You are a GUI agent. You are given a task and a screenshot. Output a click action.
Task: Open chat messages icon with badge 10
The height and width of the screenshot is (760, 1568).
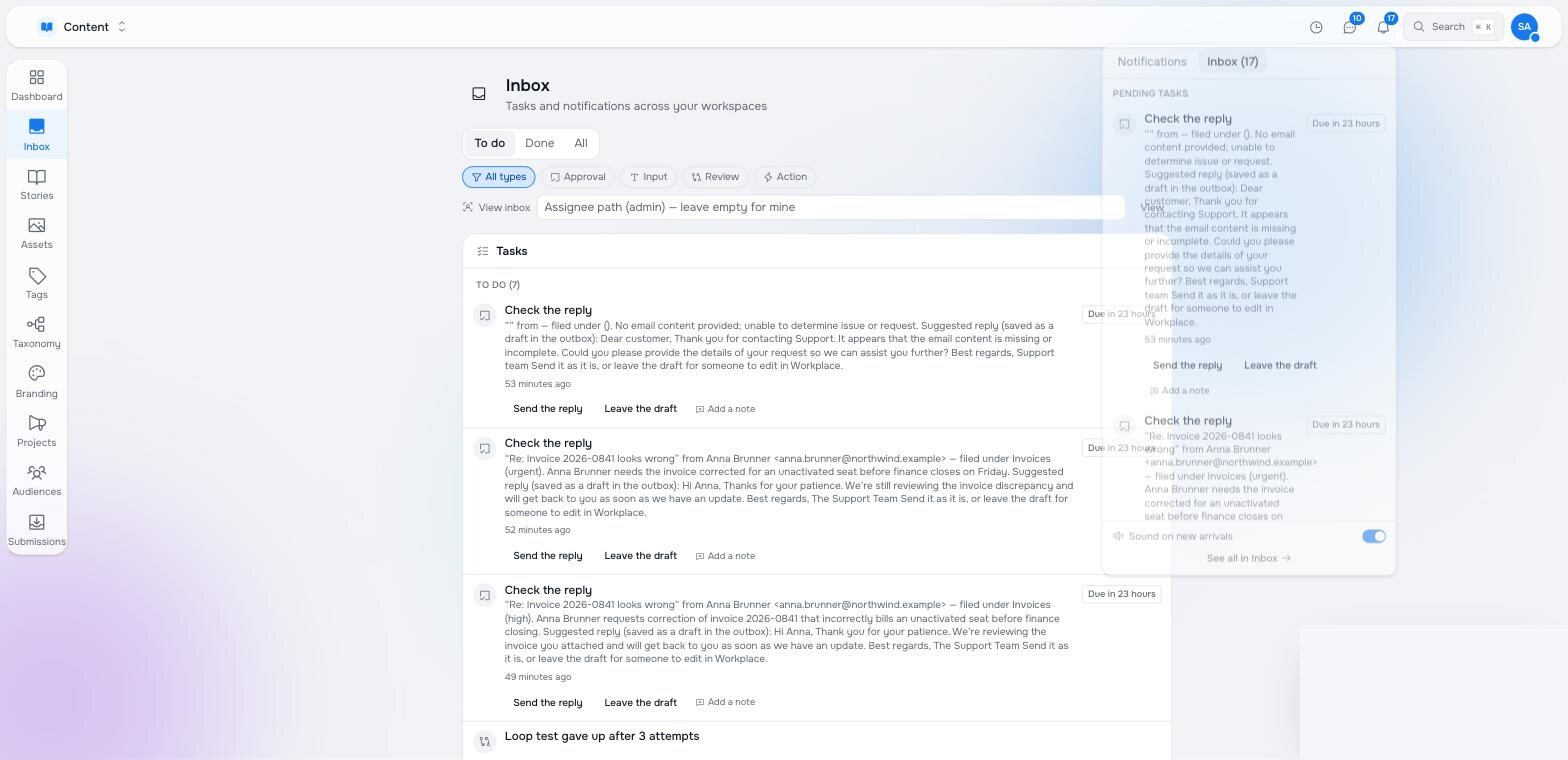tap(1350, 27)
